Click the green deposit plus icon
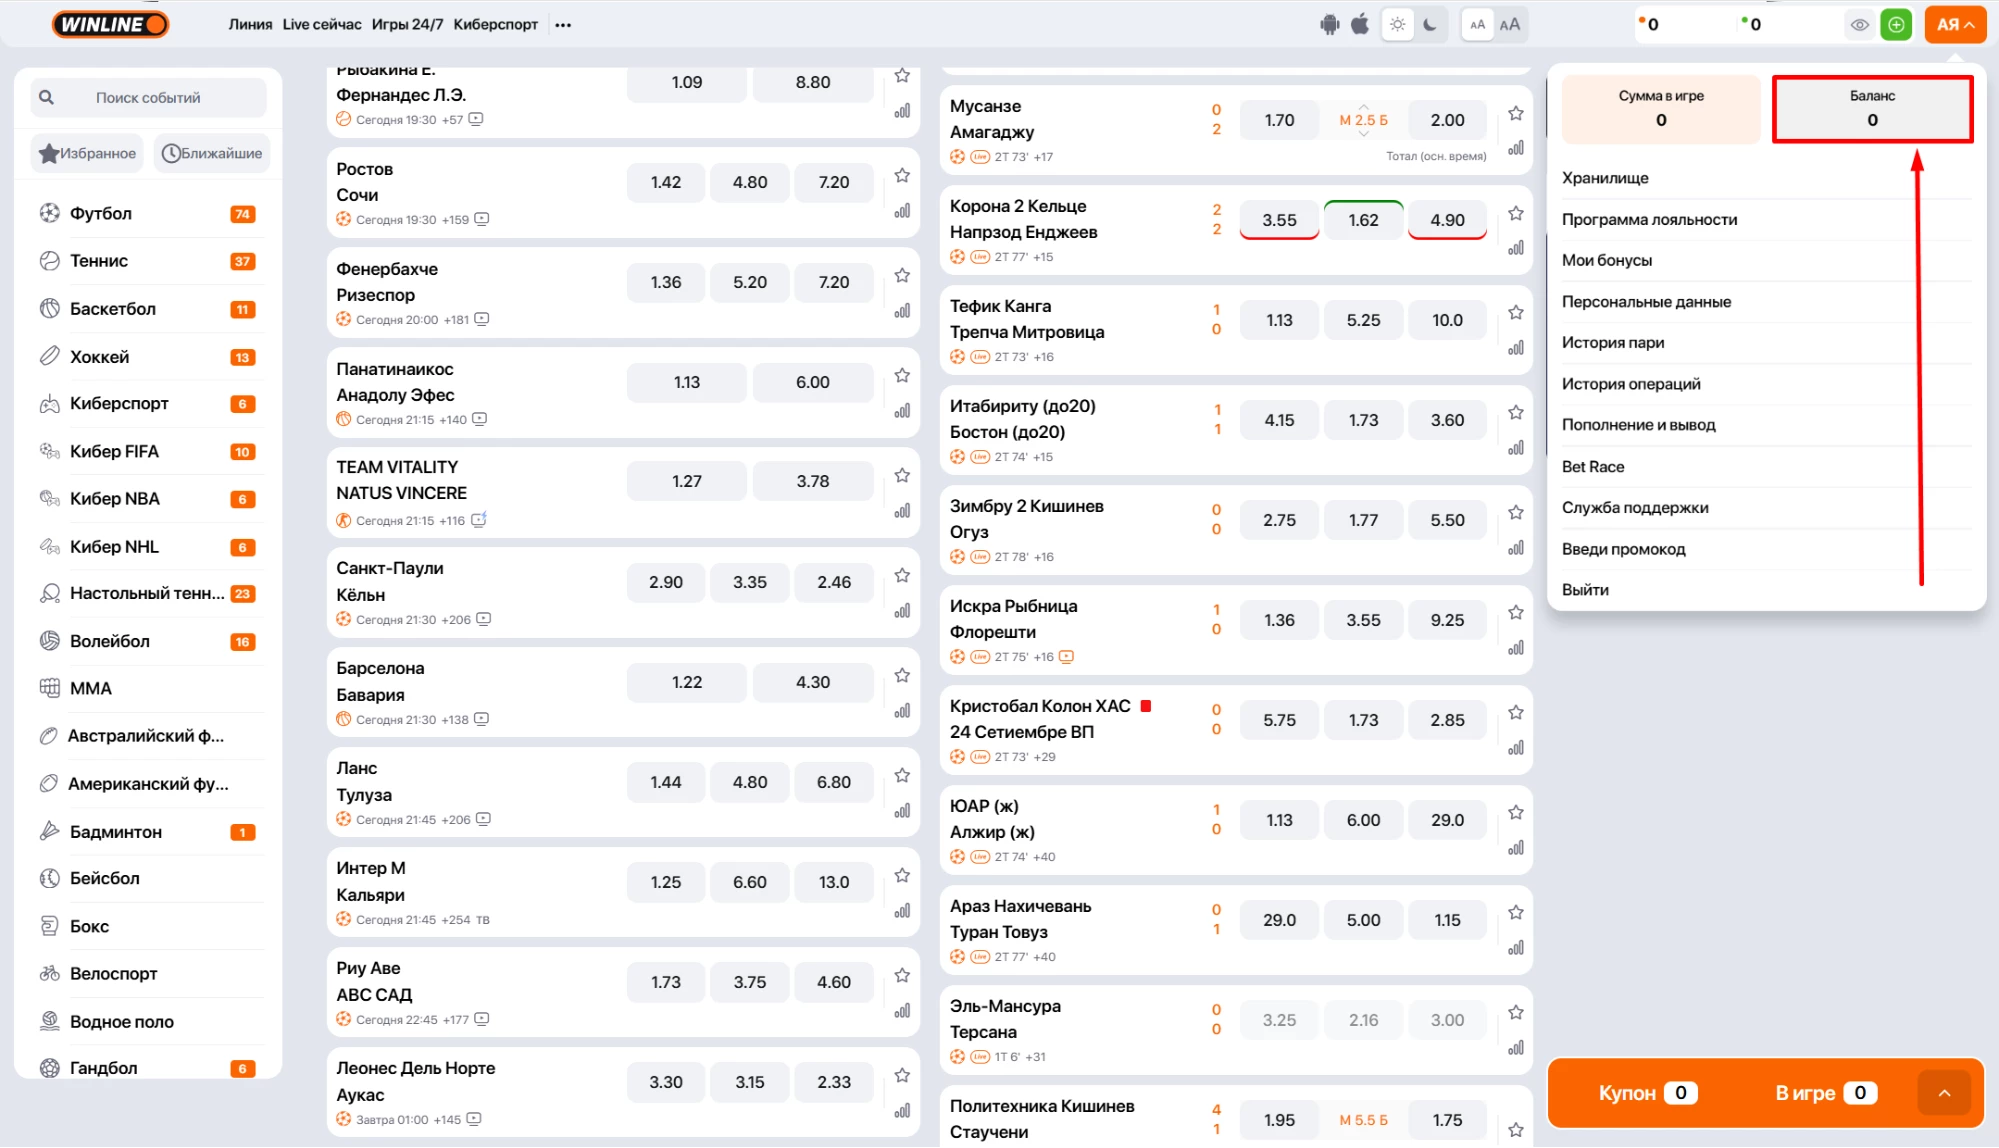Viewport: 1999px width, 1148px height. click(x=1895, y=25)
